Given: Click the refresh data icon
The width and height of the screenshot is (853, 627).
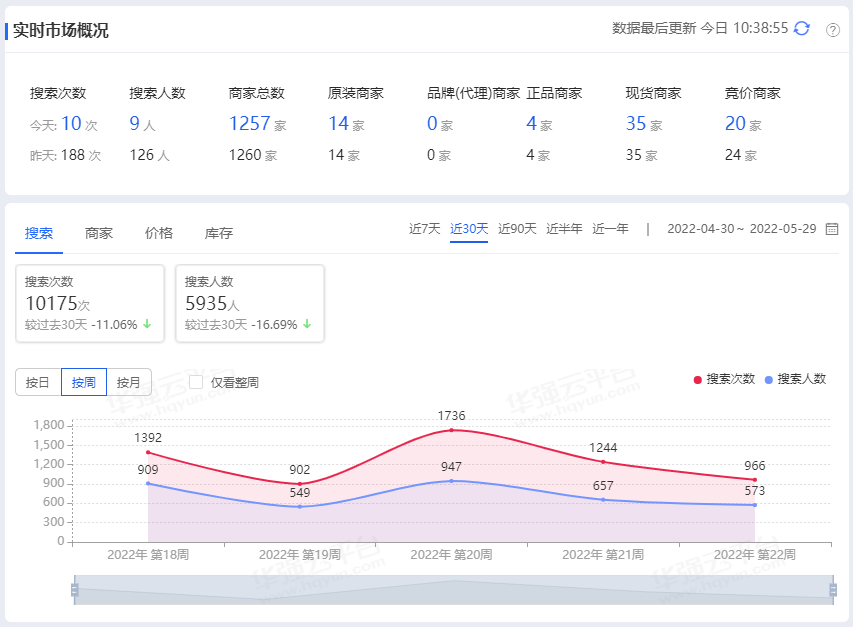Looking at the screenshot, I should (801, 28).
